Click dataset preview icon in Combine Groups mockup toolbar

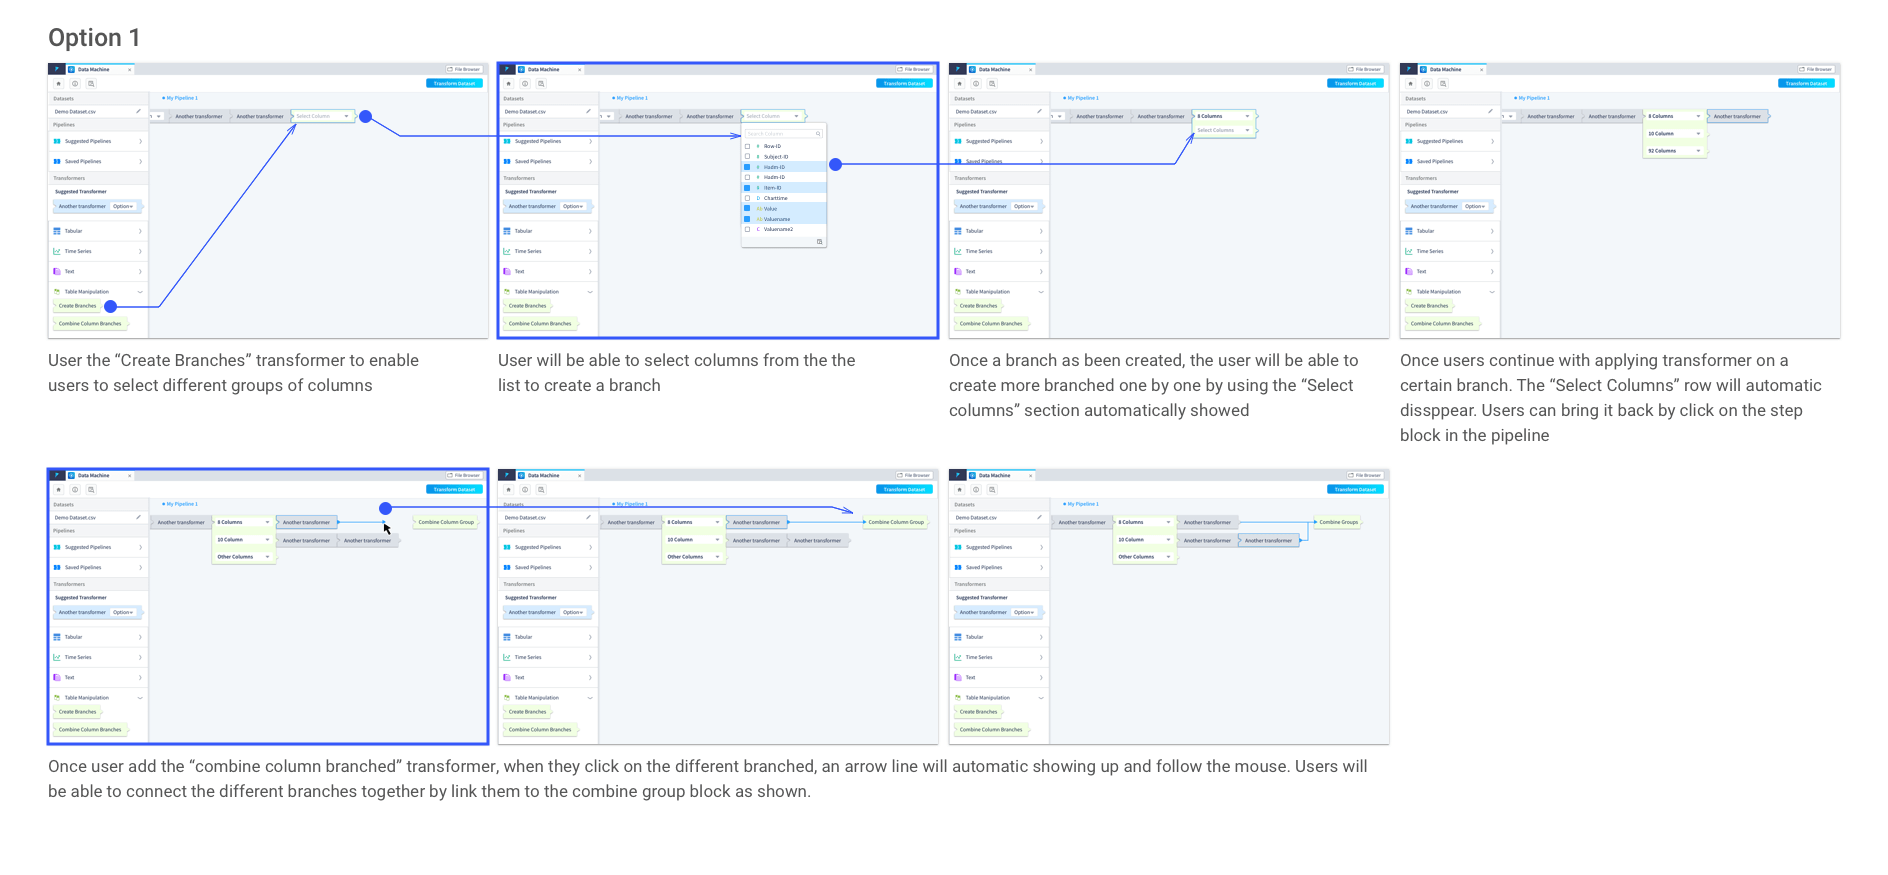coord(992,490)
